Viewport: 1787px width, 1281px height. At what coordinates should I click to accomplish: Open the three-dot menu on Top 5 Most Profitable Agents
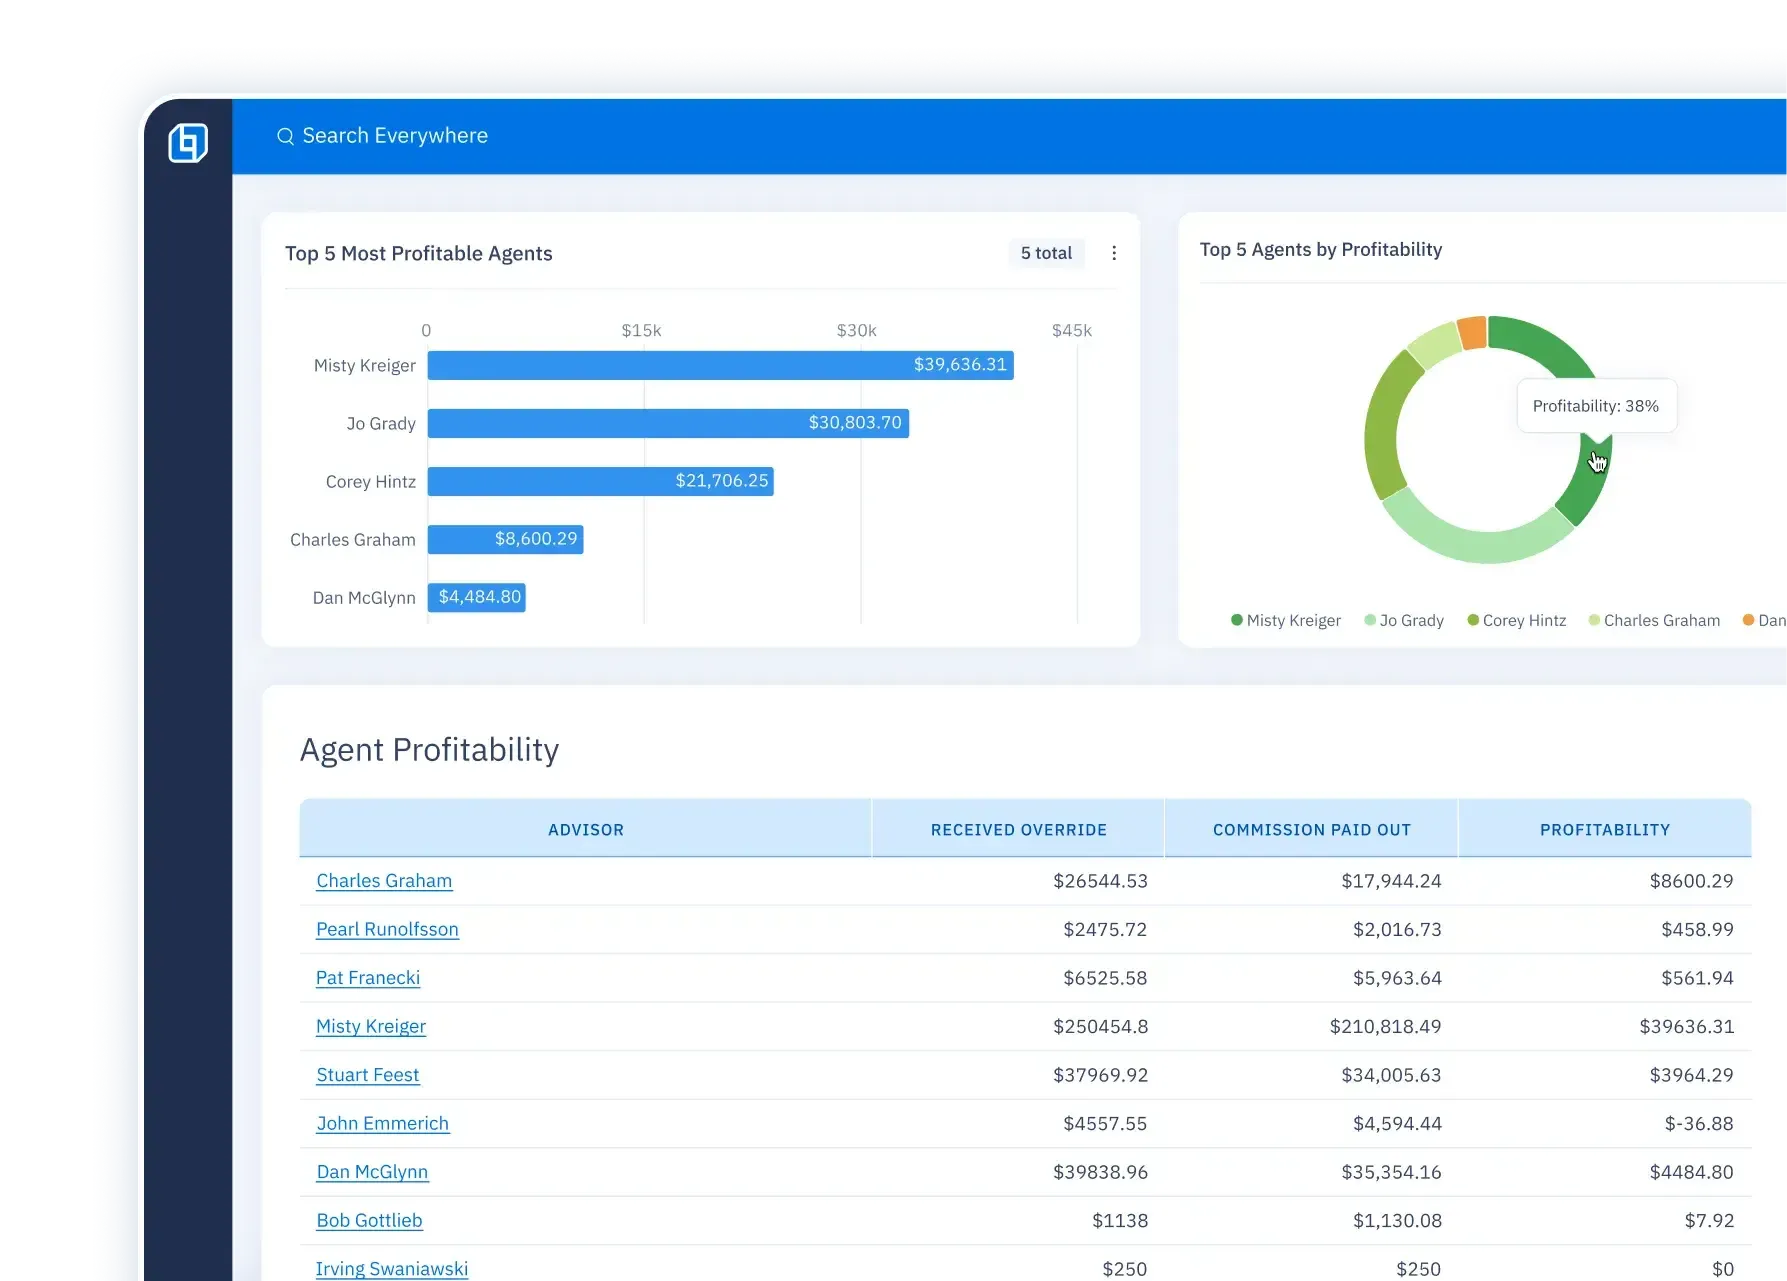click(1113, 253)
